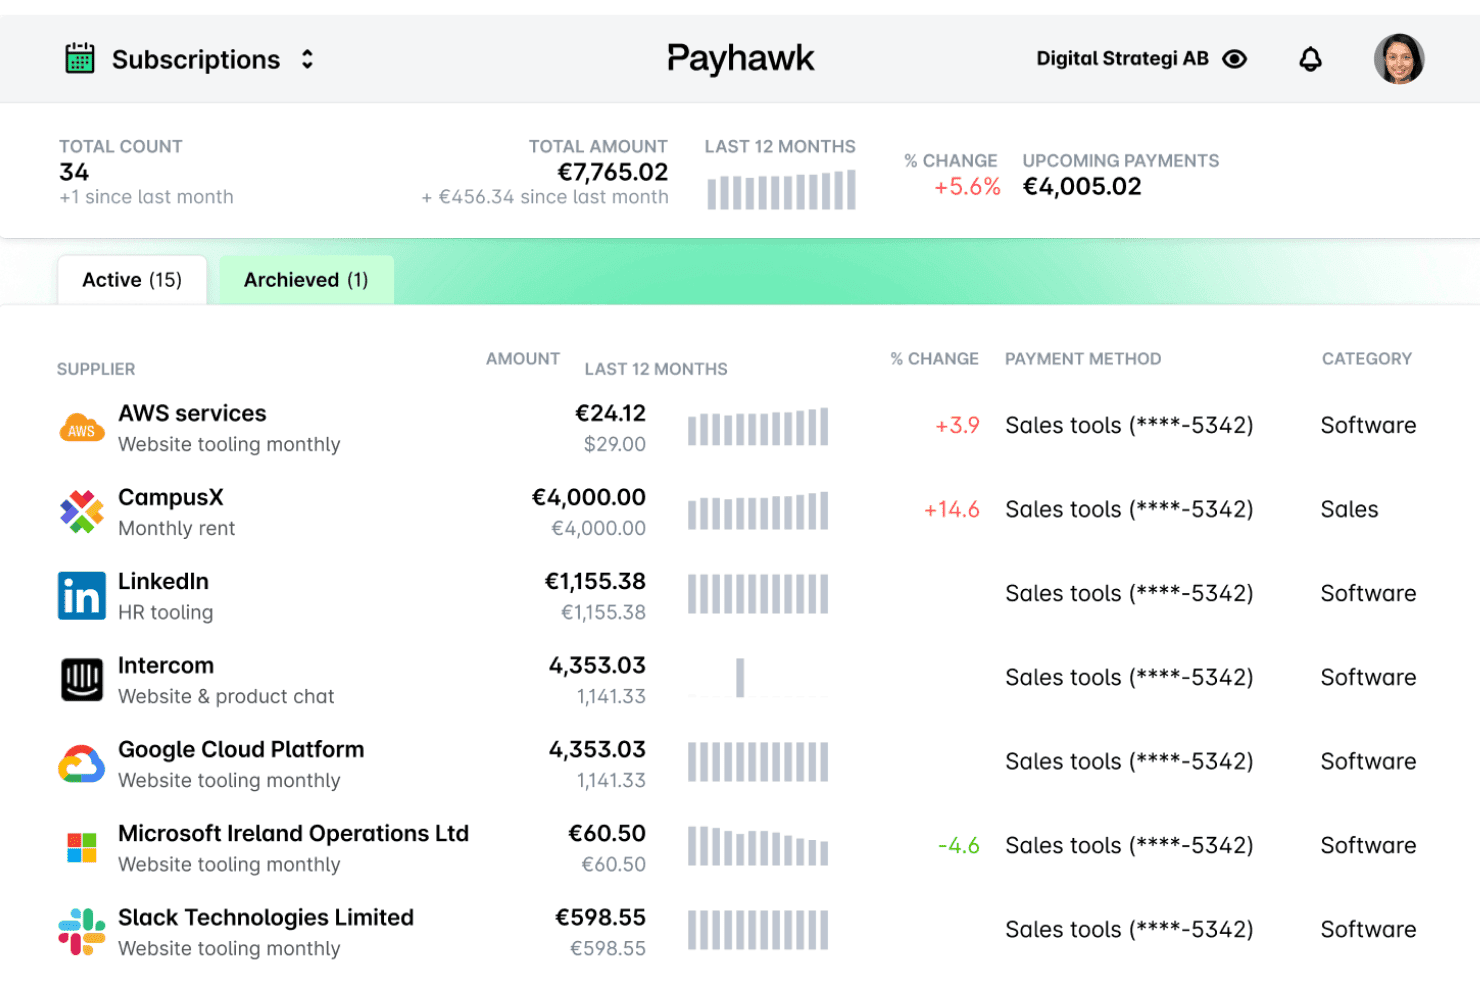Switch to the Active (15) tab
This screenshot has width=1480, height=987.
[x=132, y=280]
